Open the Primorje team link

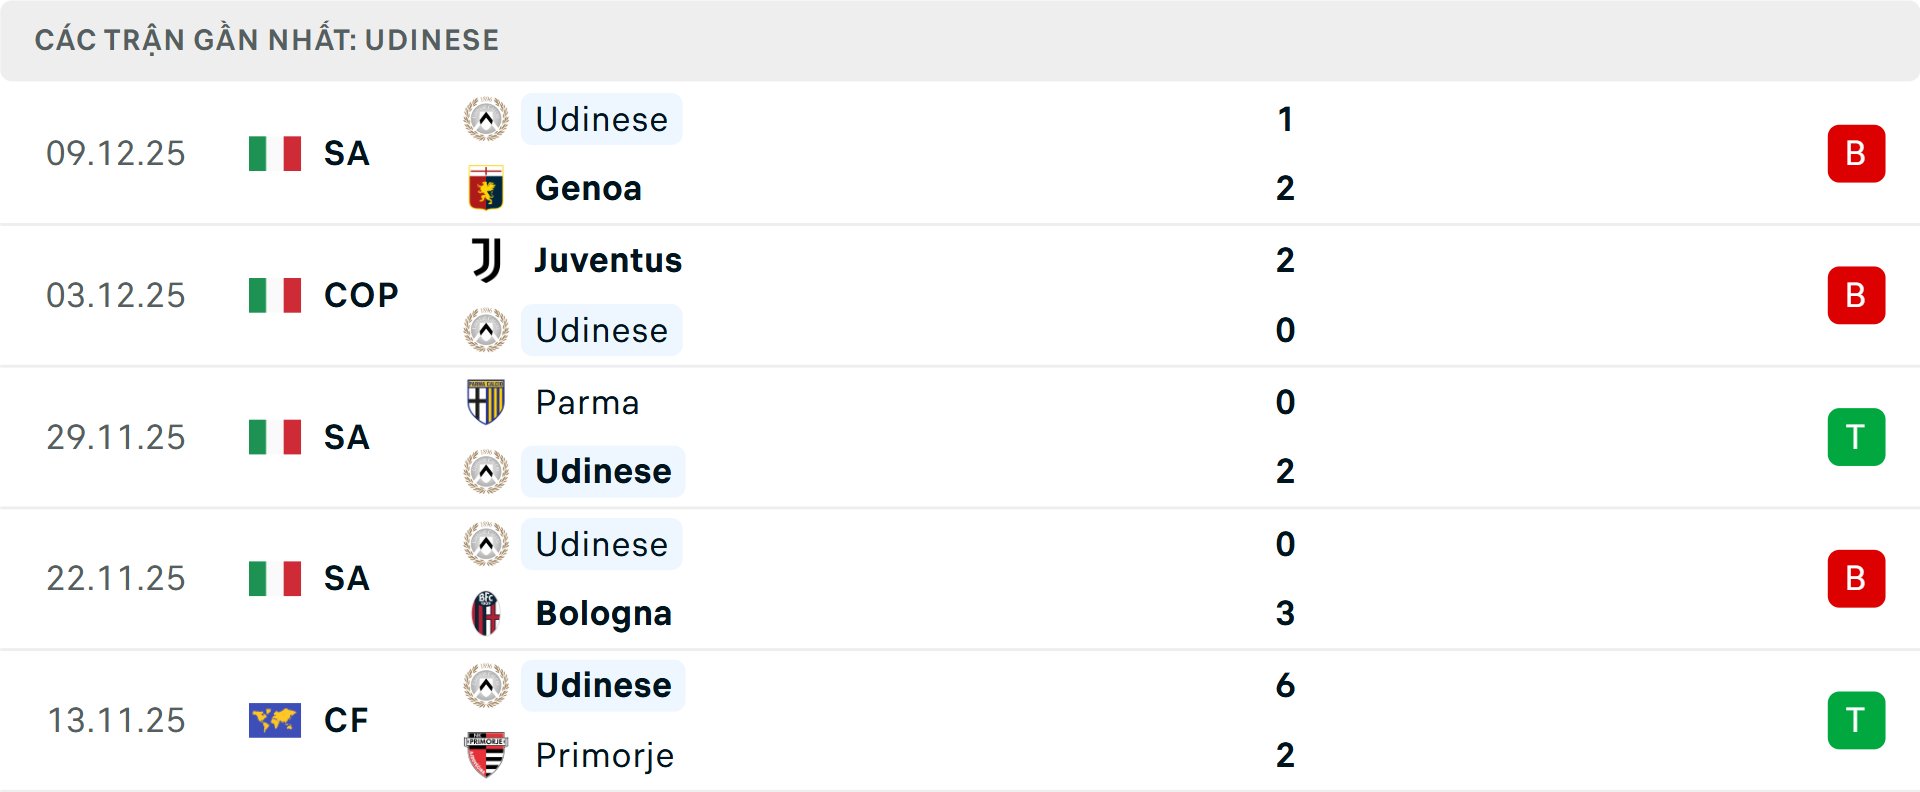click(604, 755)
